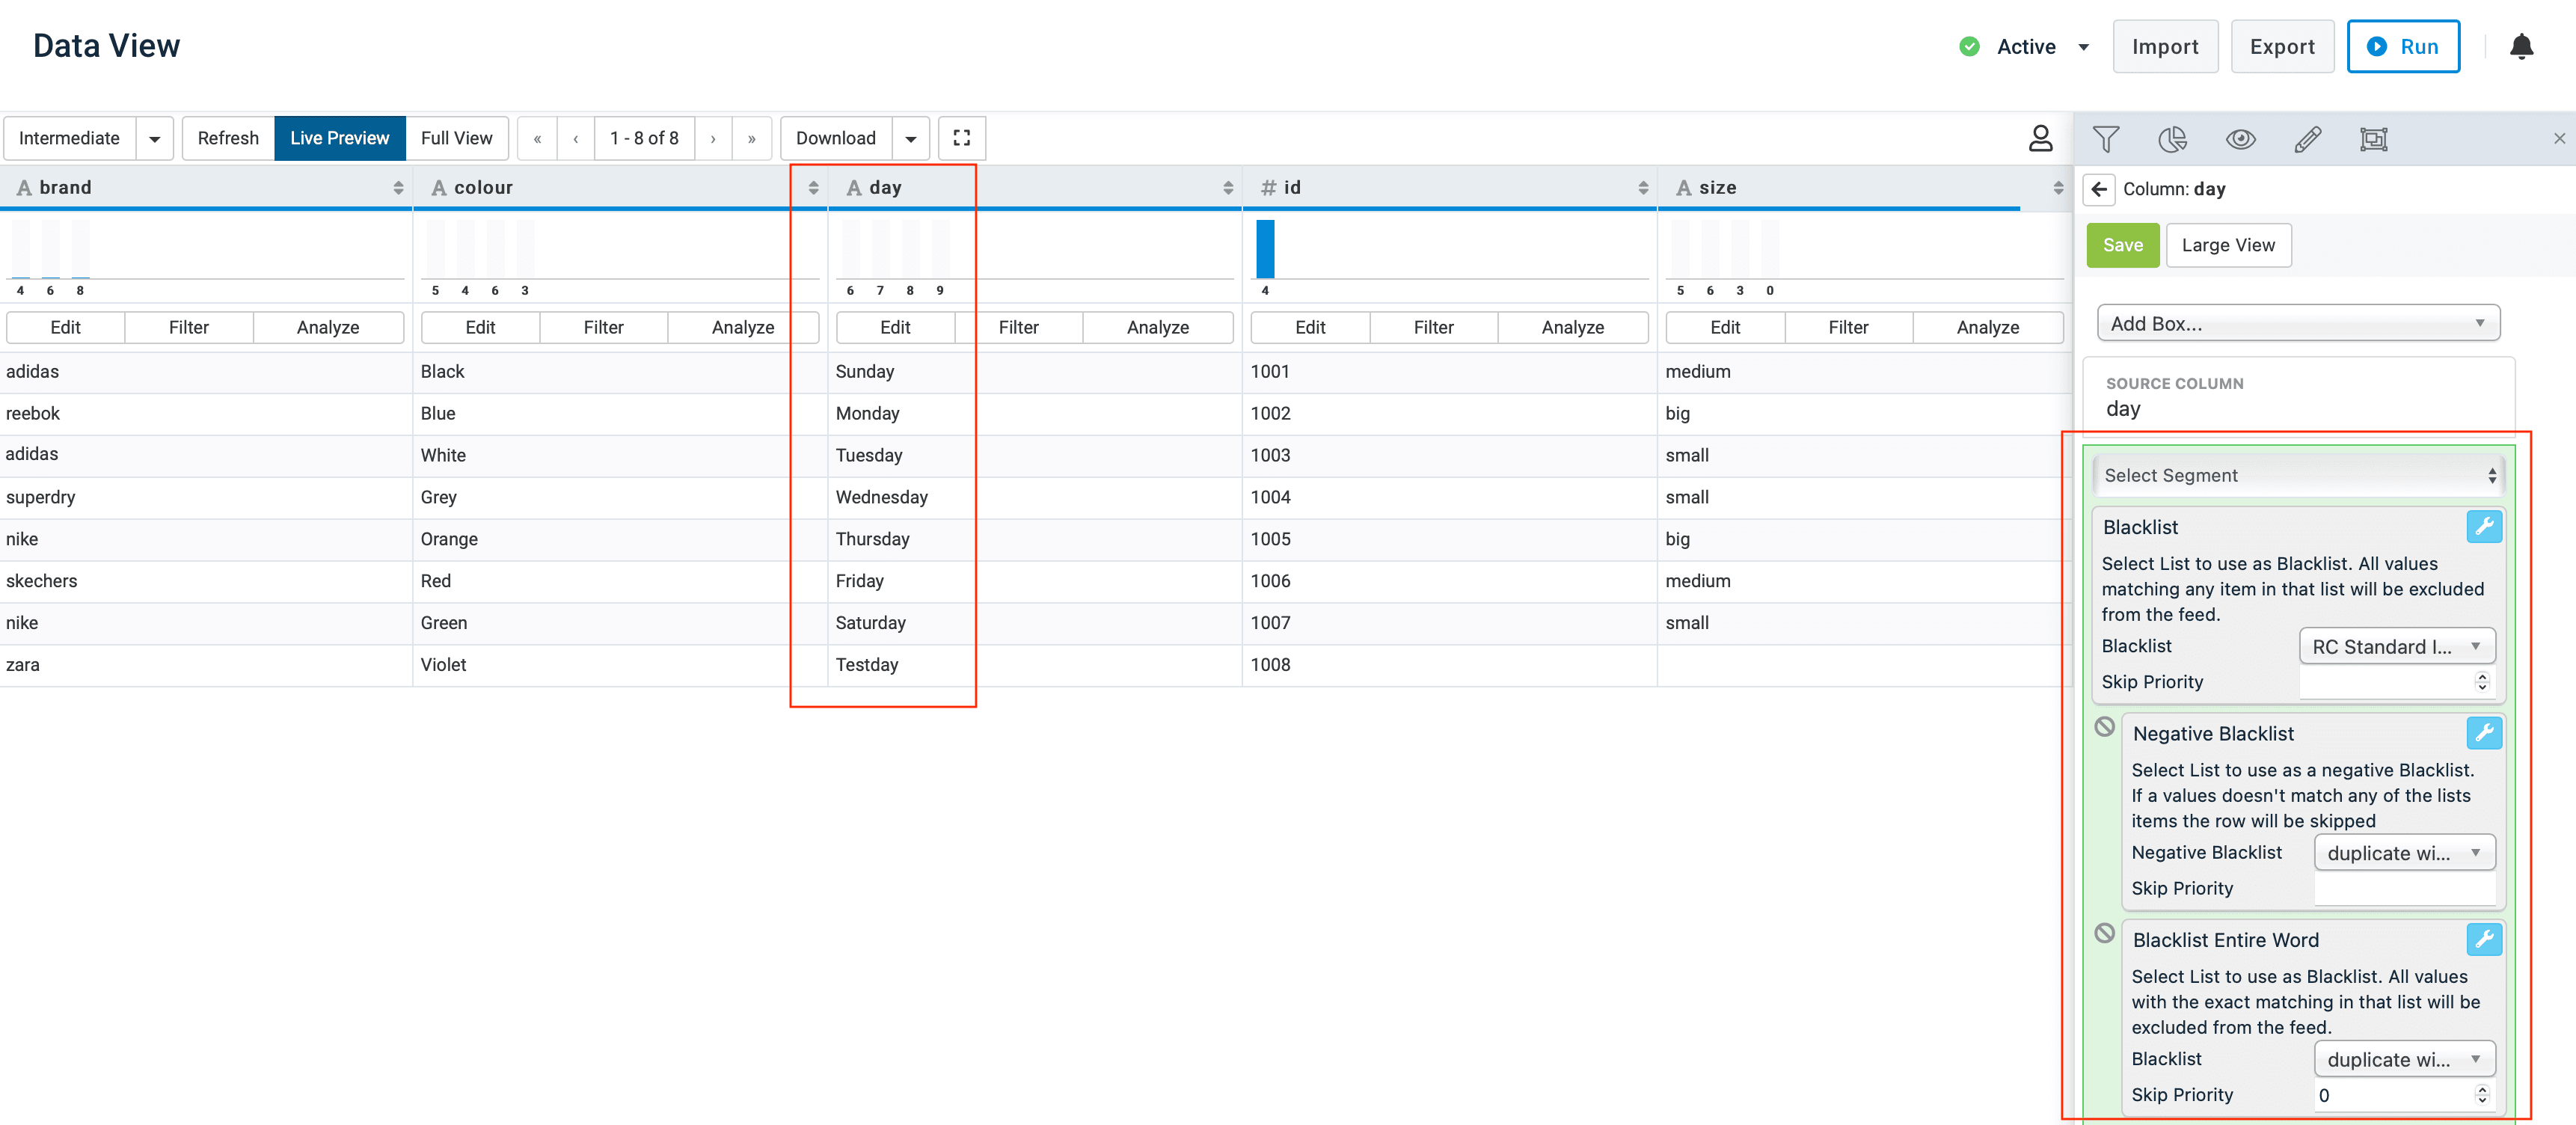Click the Run button

click(x=2403, y=47)
